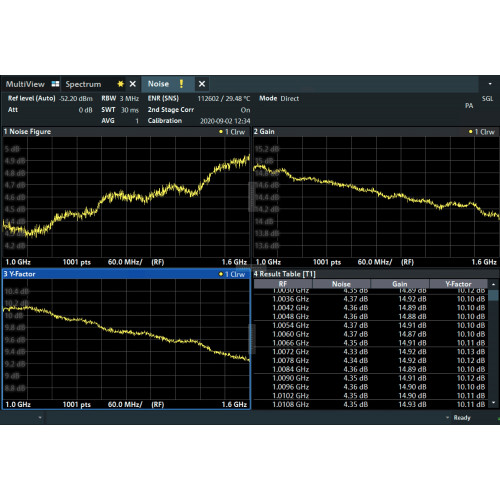Click the Noise Figure 1001 pts label
This screenshot has width=500, height=500.
77,262
